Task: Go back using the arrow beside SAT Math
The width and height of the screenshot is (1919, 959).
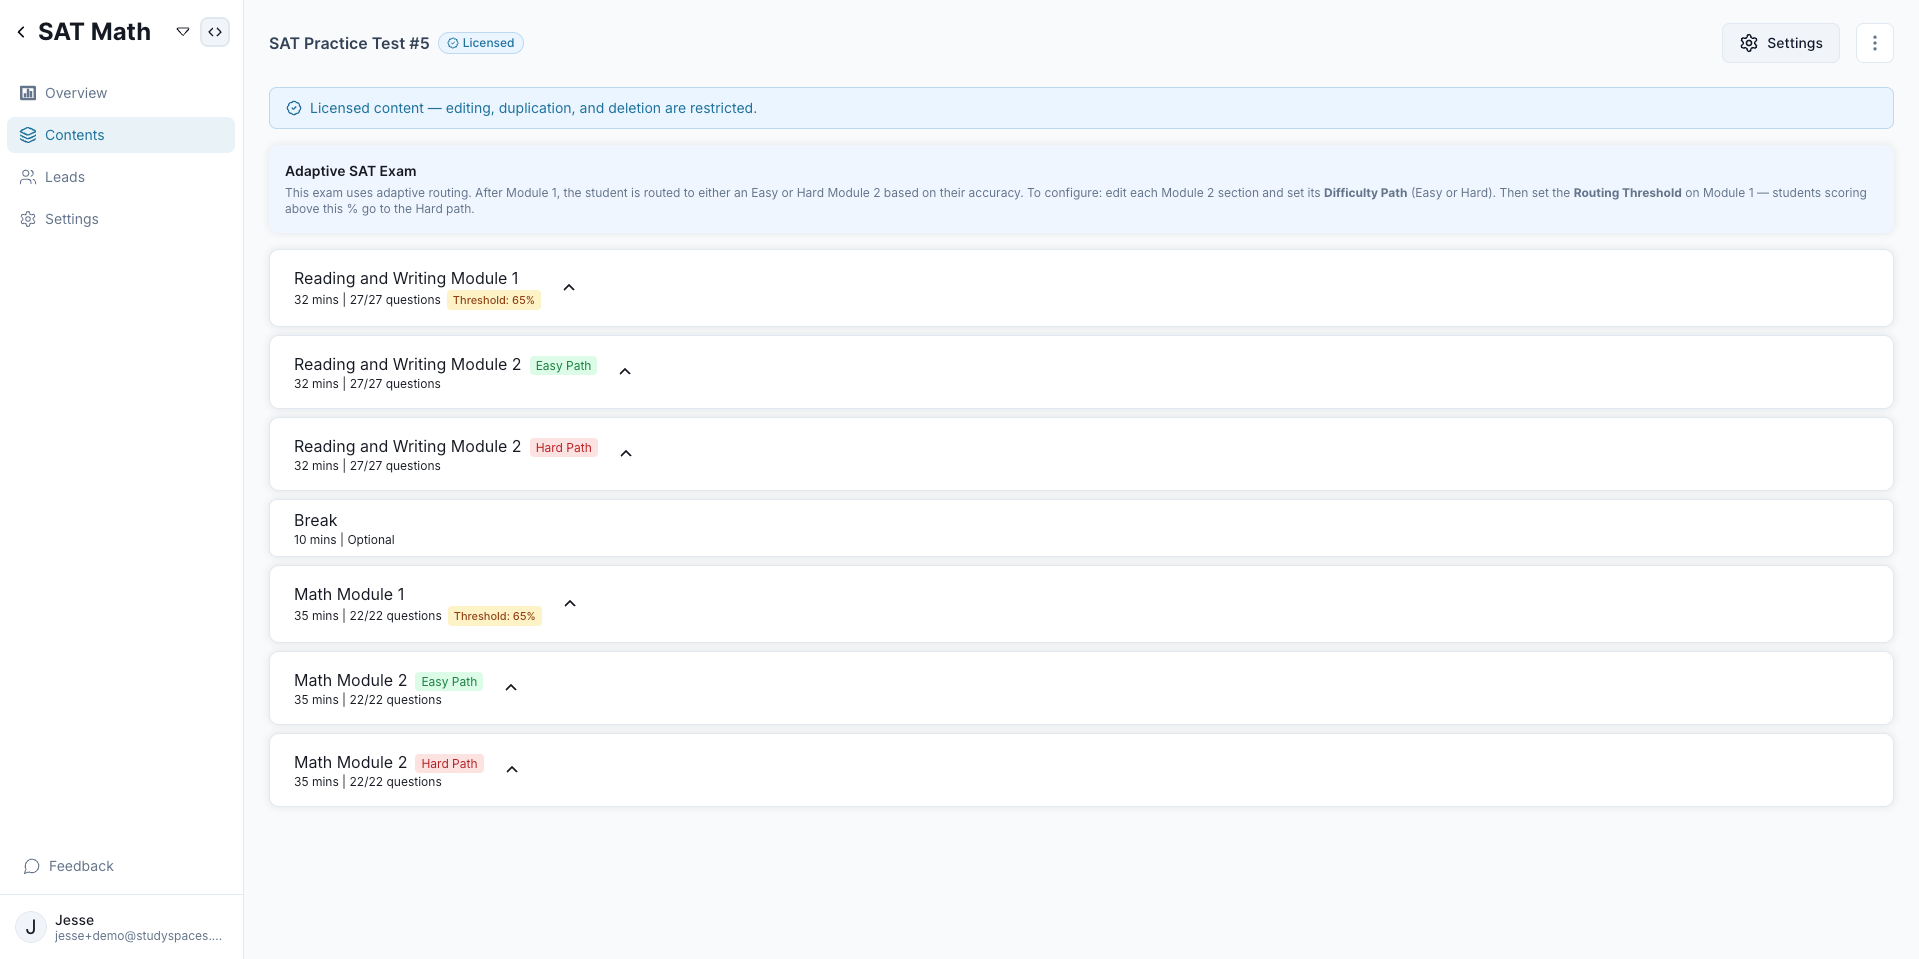Action: pos(21,32)
